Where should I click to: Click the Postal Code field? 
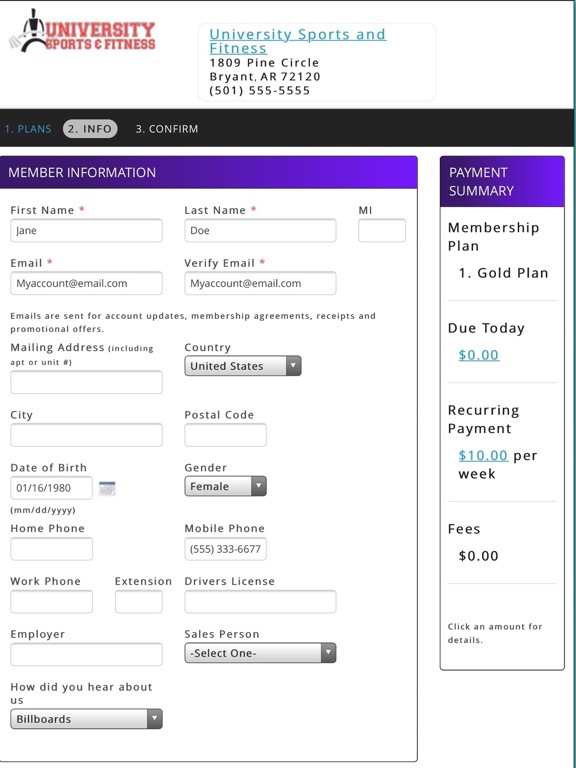225,435
